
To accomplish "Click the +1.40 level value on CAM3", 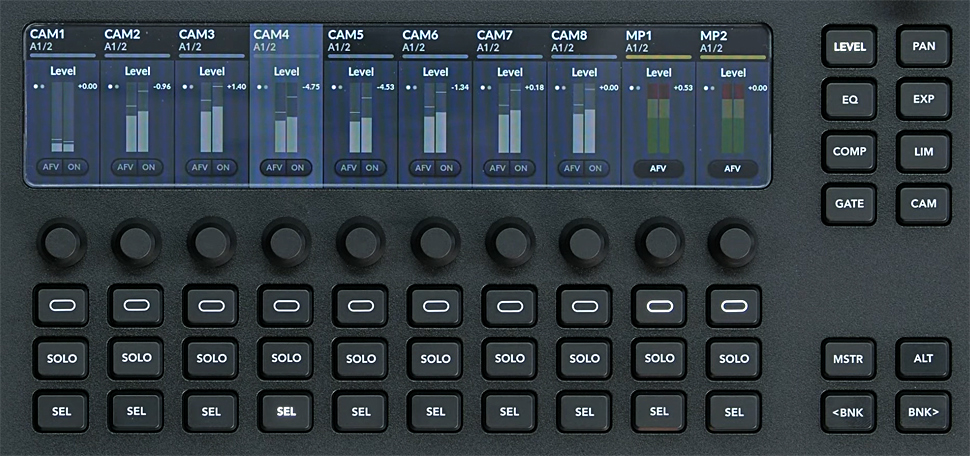I will point(236,87).
